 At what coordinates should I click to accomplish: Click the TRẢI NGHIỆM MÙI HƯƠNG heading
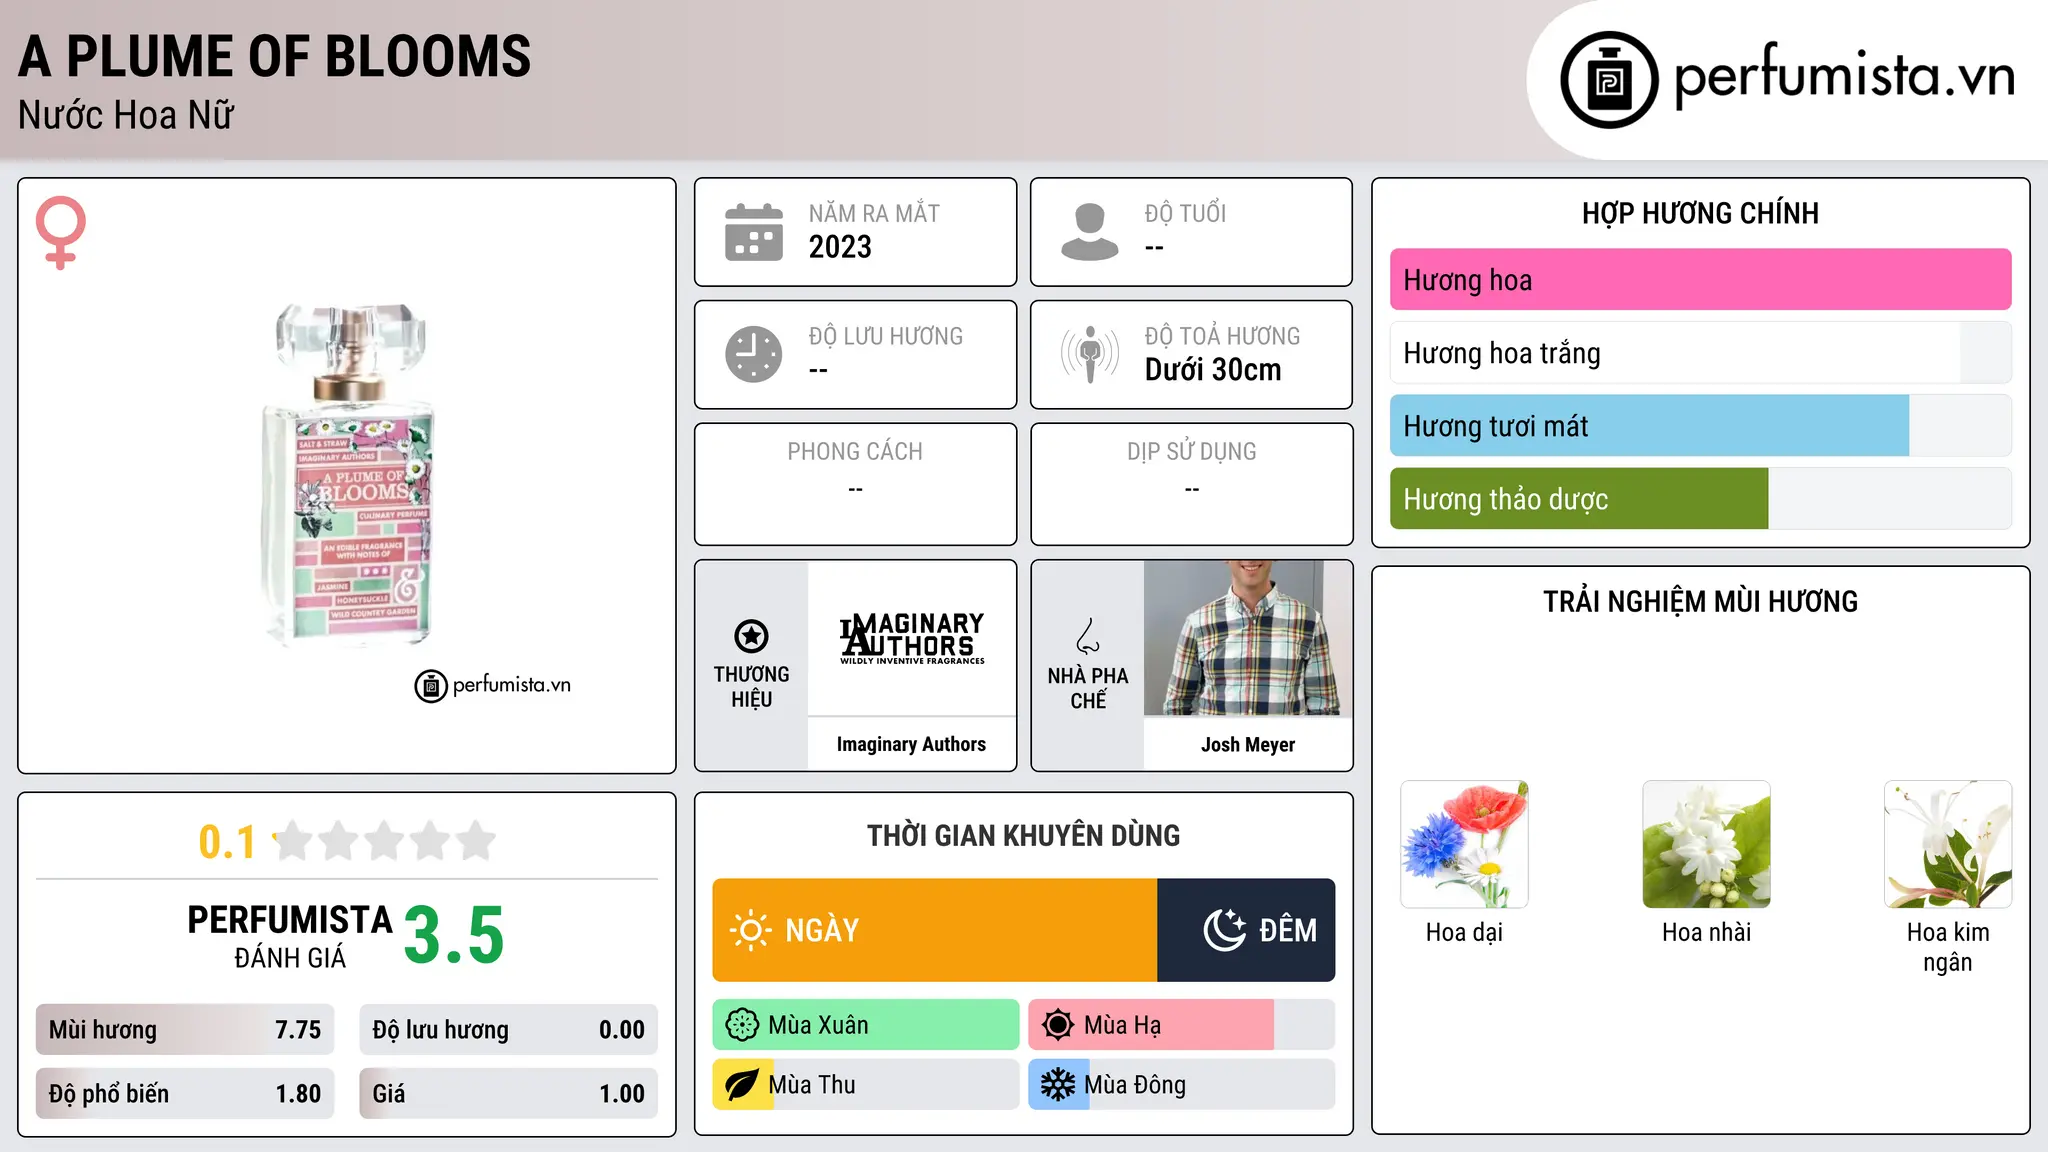coord(1700,602)
